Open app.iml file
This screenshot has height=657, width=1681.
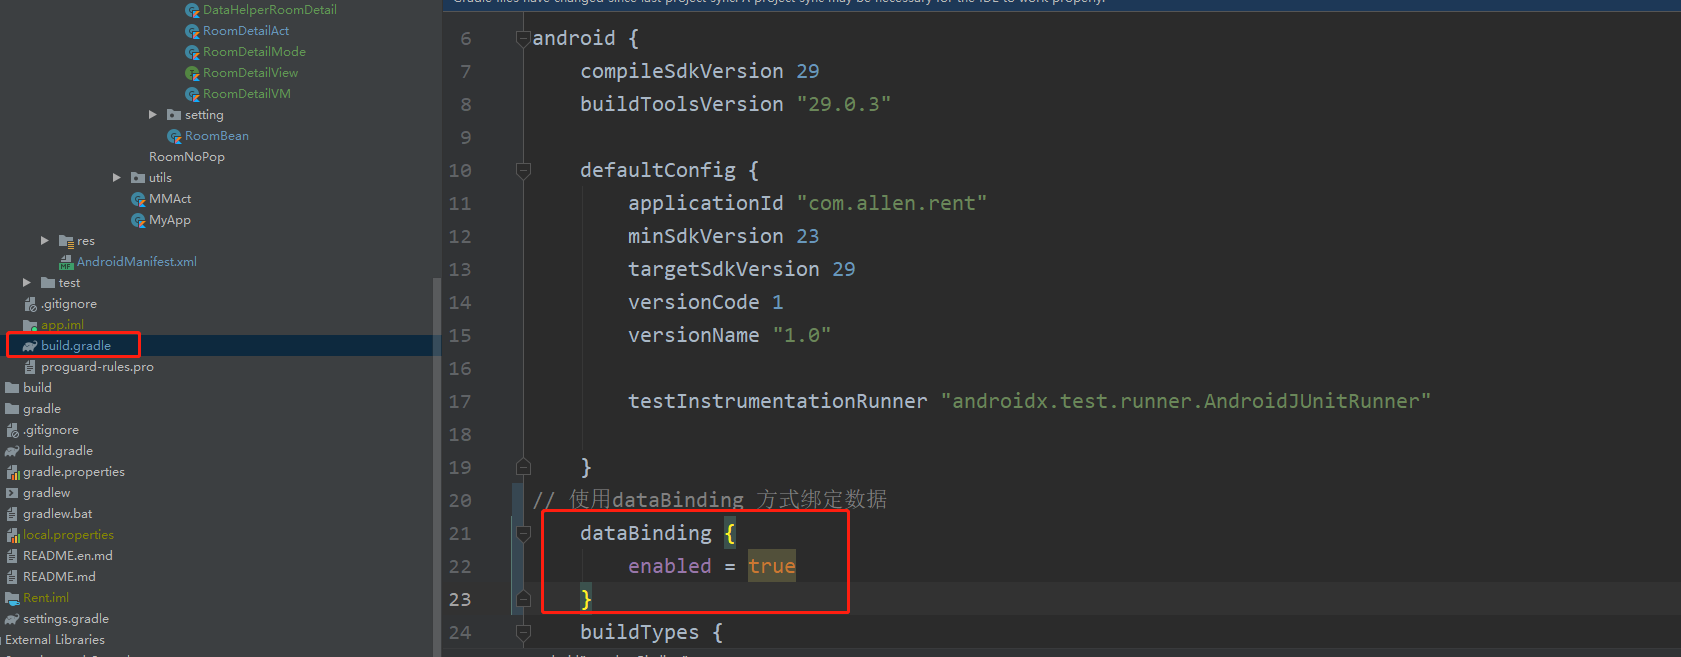pyautogui.click(x=62, y=325)
